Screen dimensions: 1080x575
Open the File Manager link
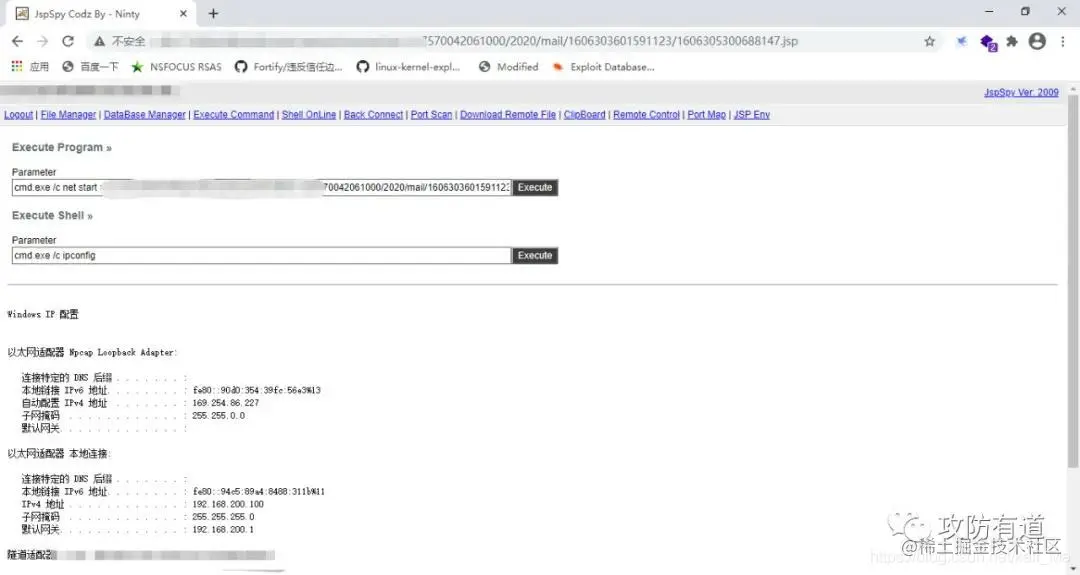pos(68,115)
